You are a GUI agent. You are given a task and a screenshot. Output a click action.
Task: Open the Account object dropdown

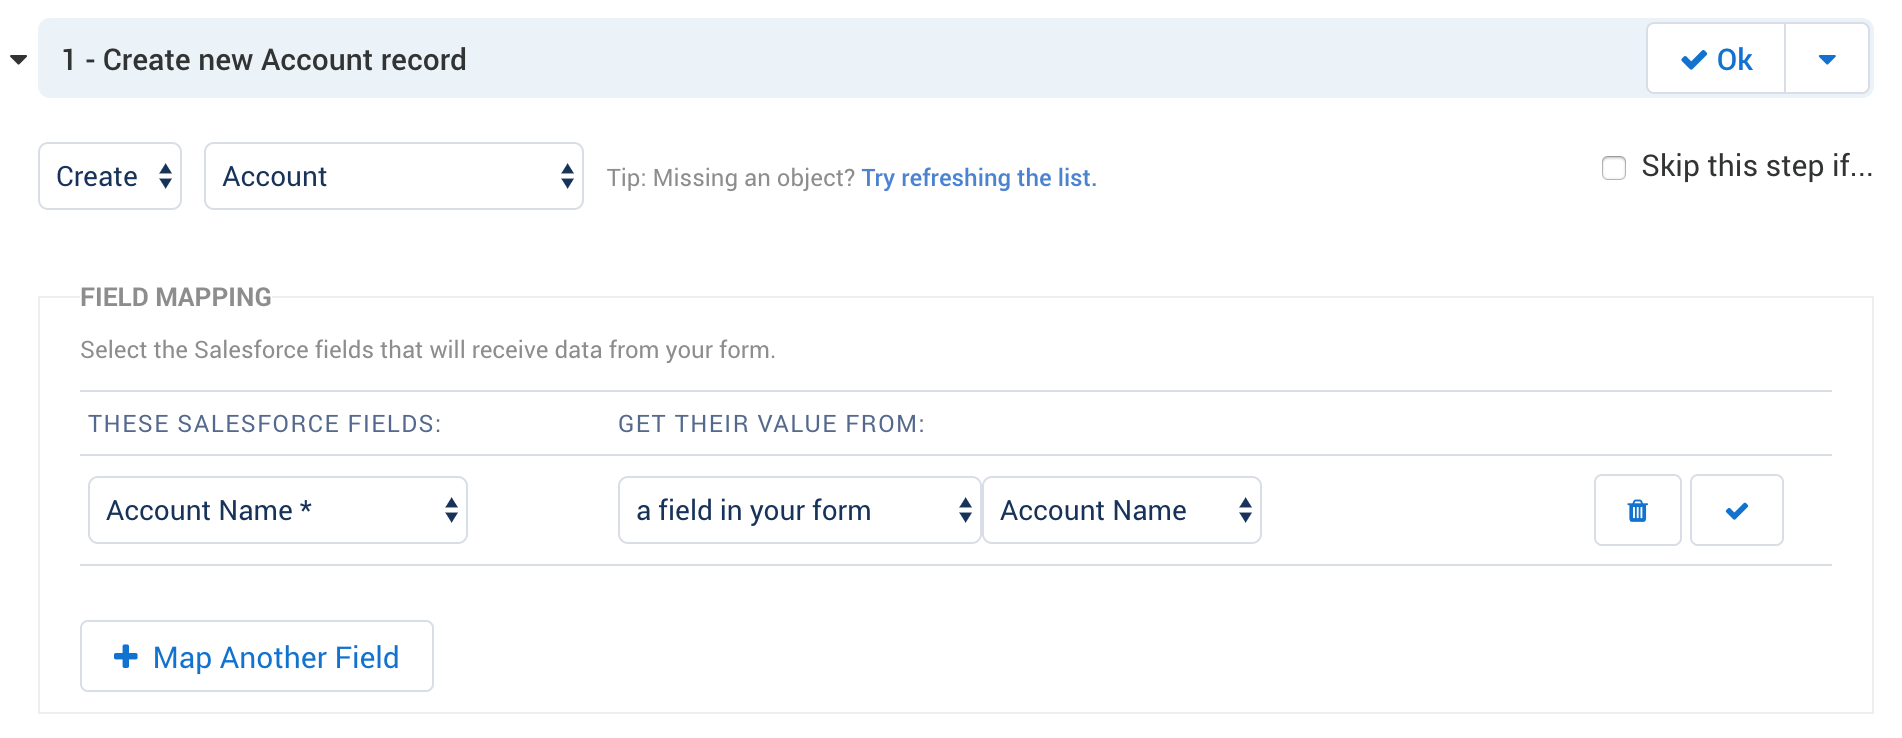393,176
